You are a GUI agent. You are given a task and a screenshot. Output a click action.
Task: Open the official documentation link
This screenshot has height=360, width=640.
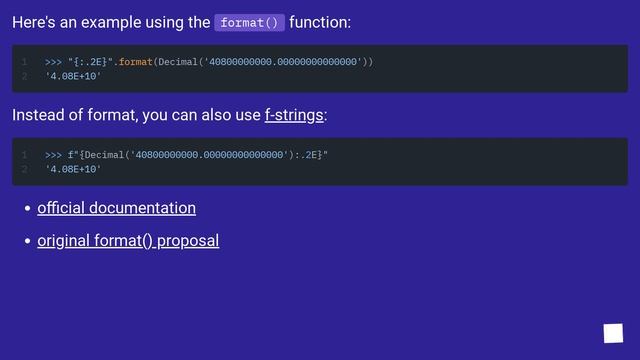[116, 208]
